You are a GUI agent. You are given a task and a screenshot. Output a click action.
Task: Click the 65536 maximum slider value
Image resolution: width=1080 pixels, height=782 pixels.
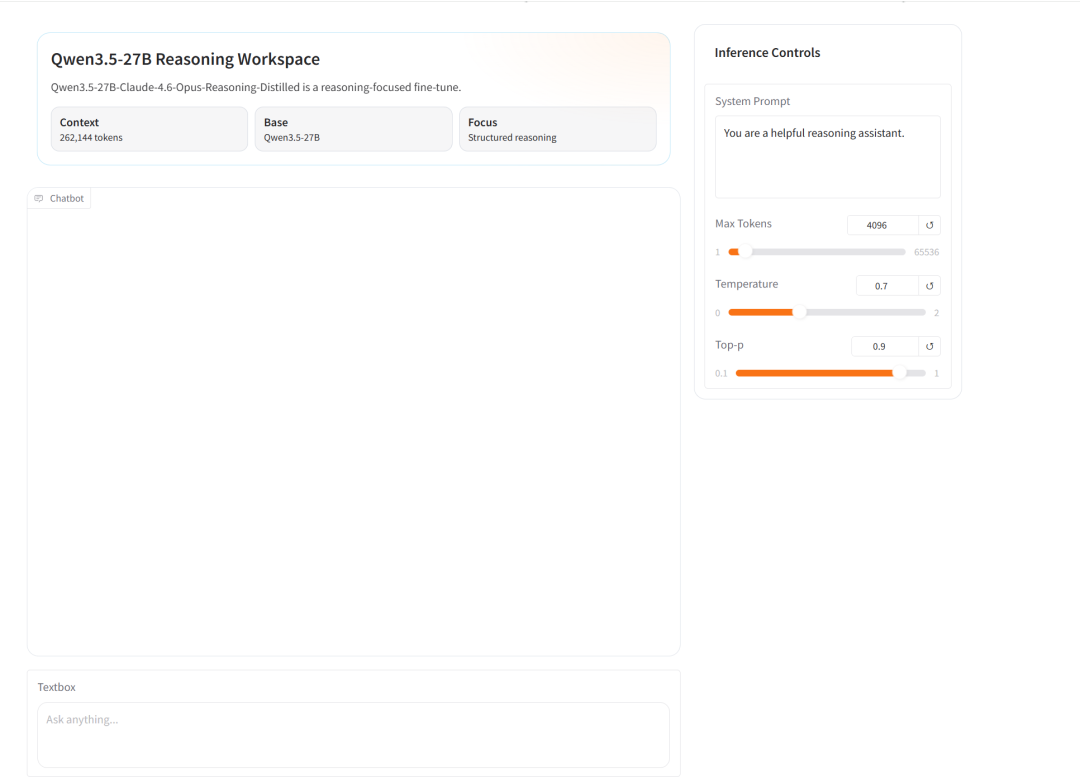click(926, 252)
